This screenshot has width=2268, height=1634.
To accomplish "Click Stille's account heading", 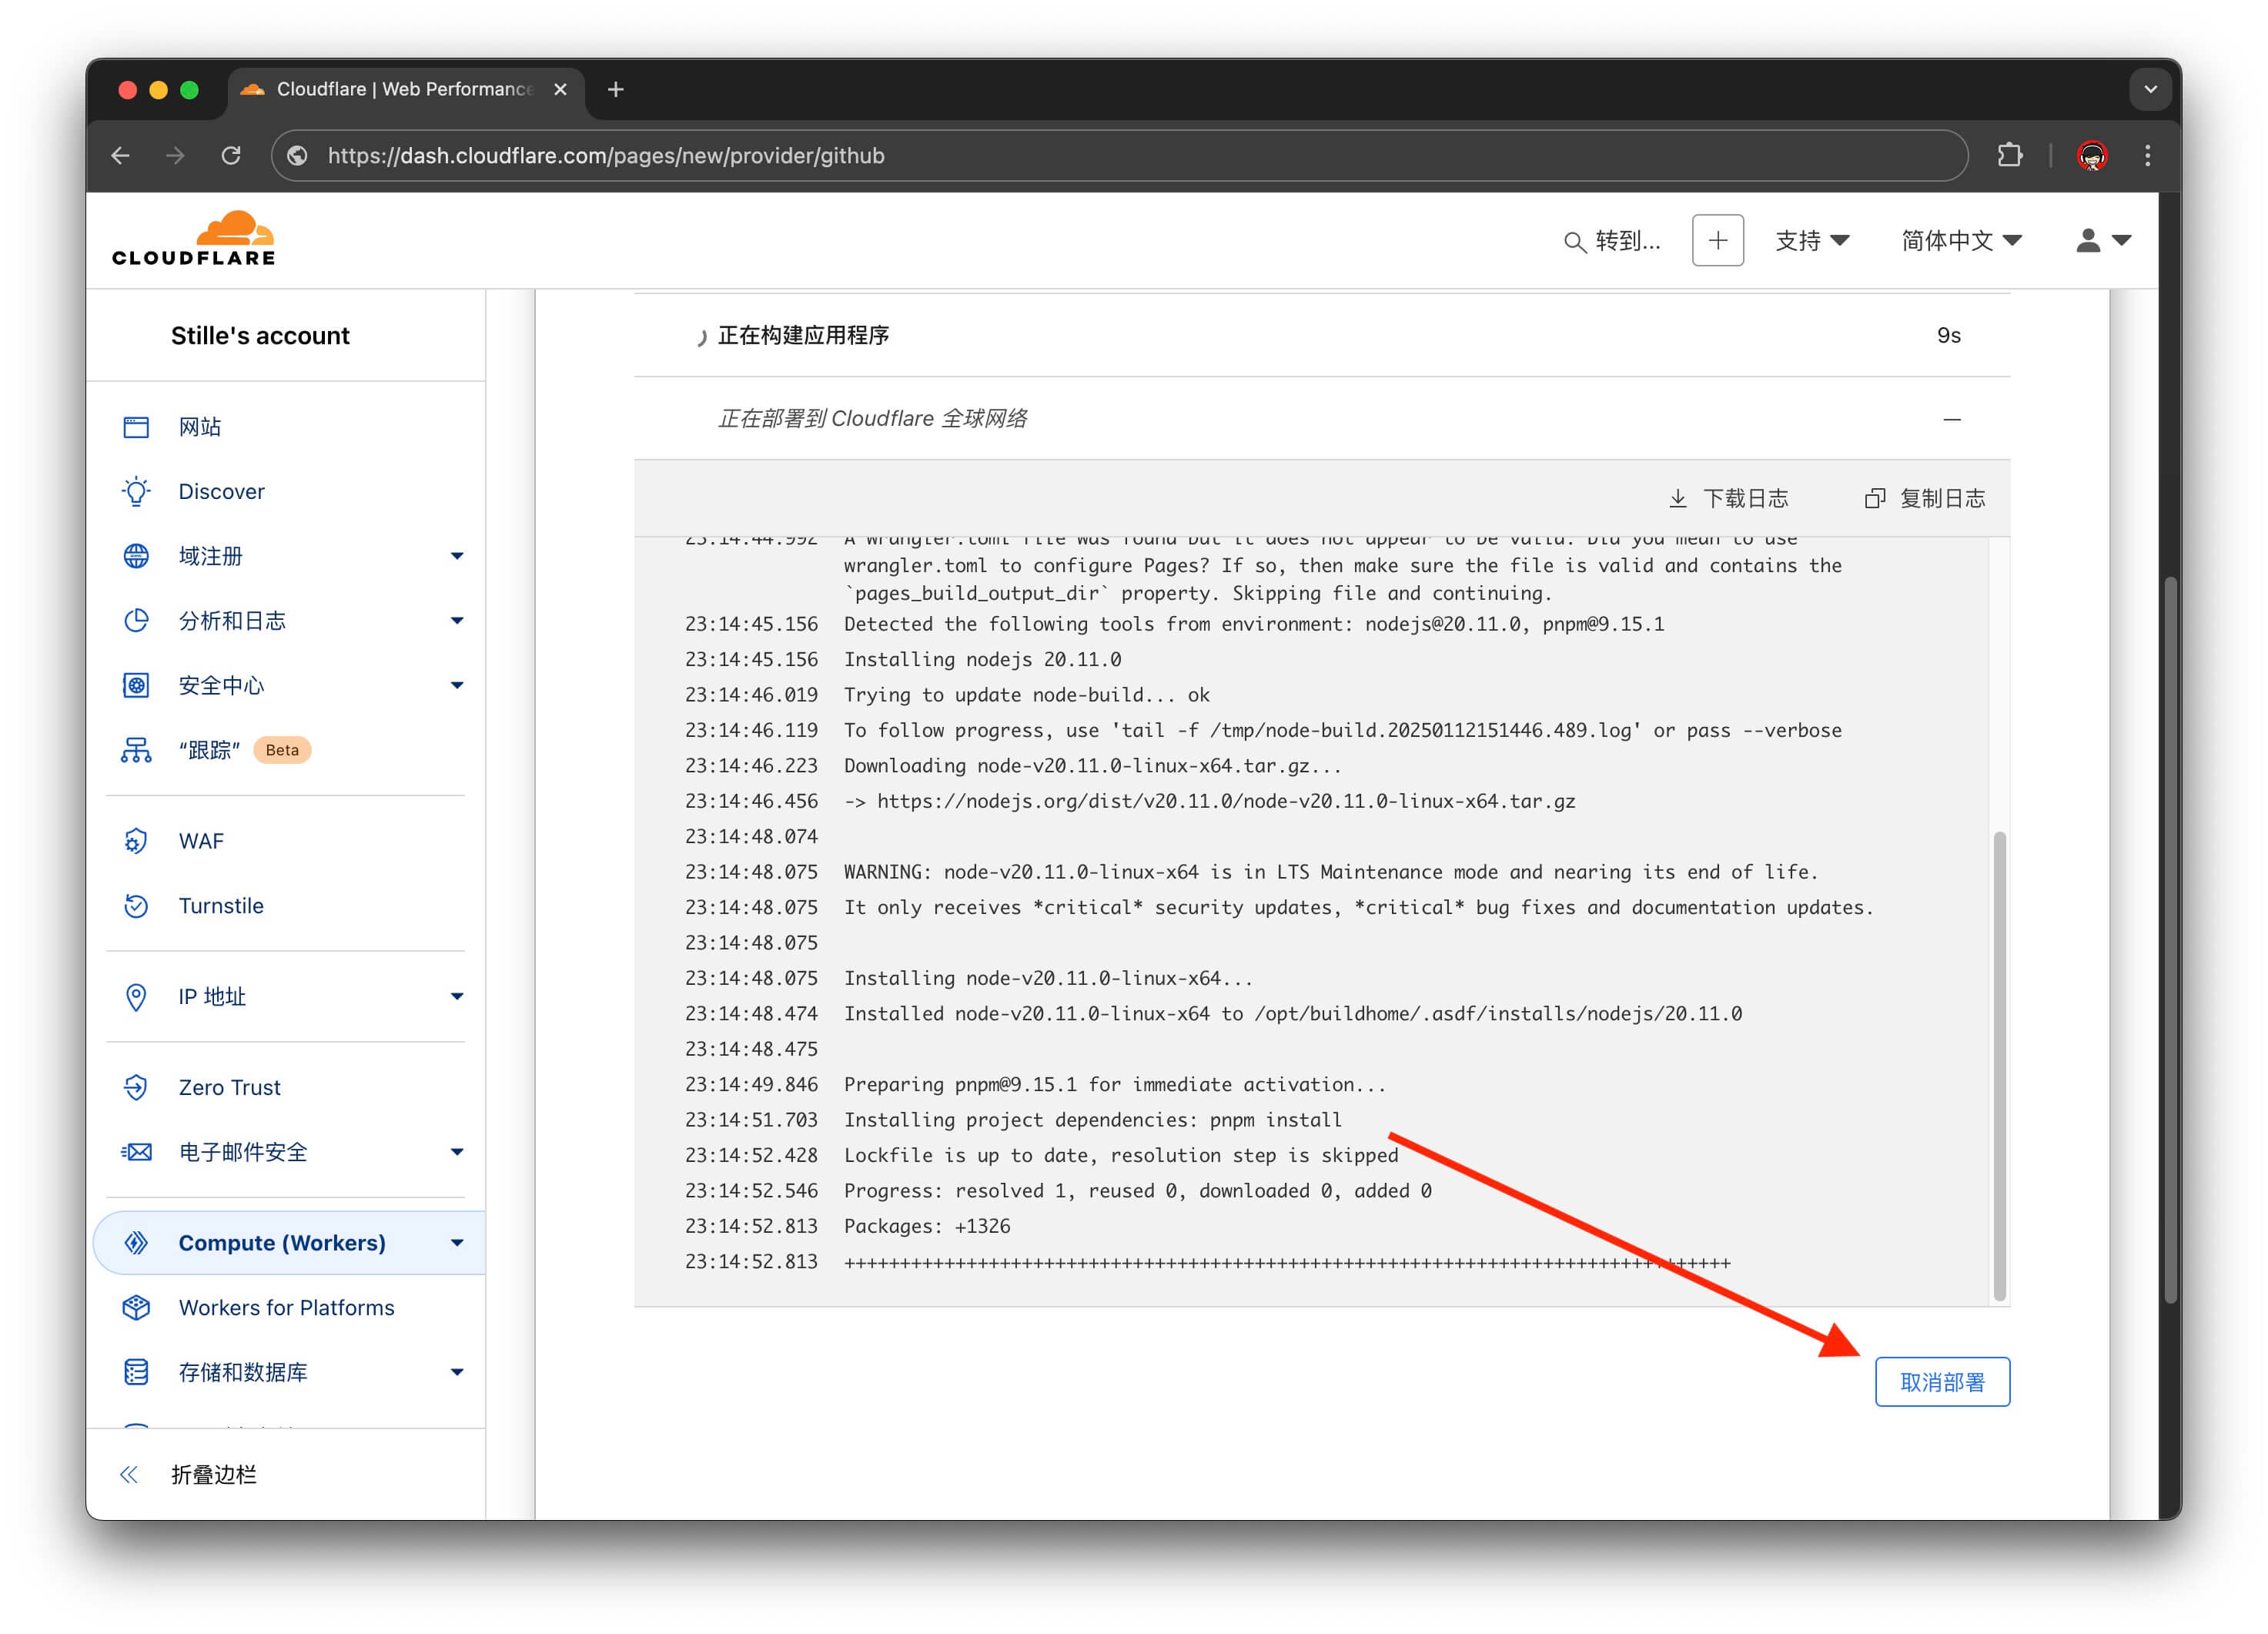I will pos(260,335).
